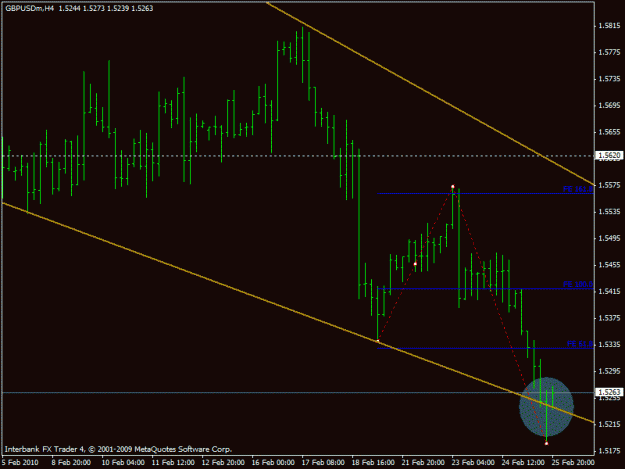Click the 16 Feb 00:00 time label
The height and width of the screenshot is (469, 625).
[273, 463]
